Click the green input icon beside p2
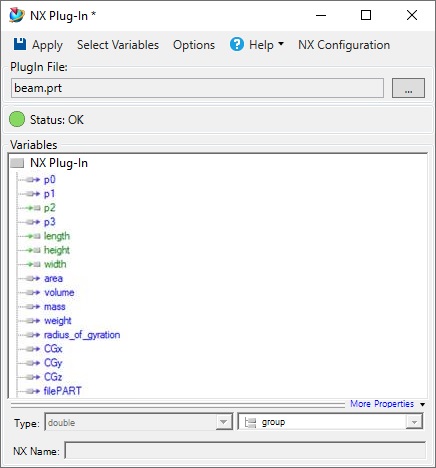 tap(33, 208)
